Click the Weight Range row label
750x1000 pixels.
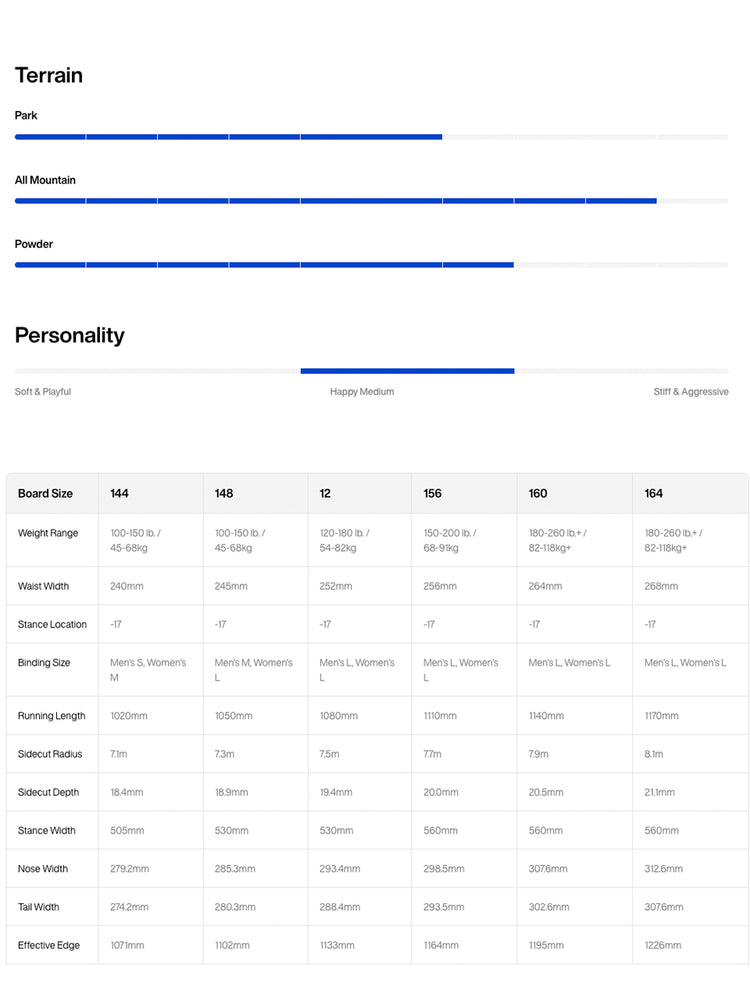pos(48,533)
